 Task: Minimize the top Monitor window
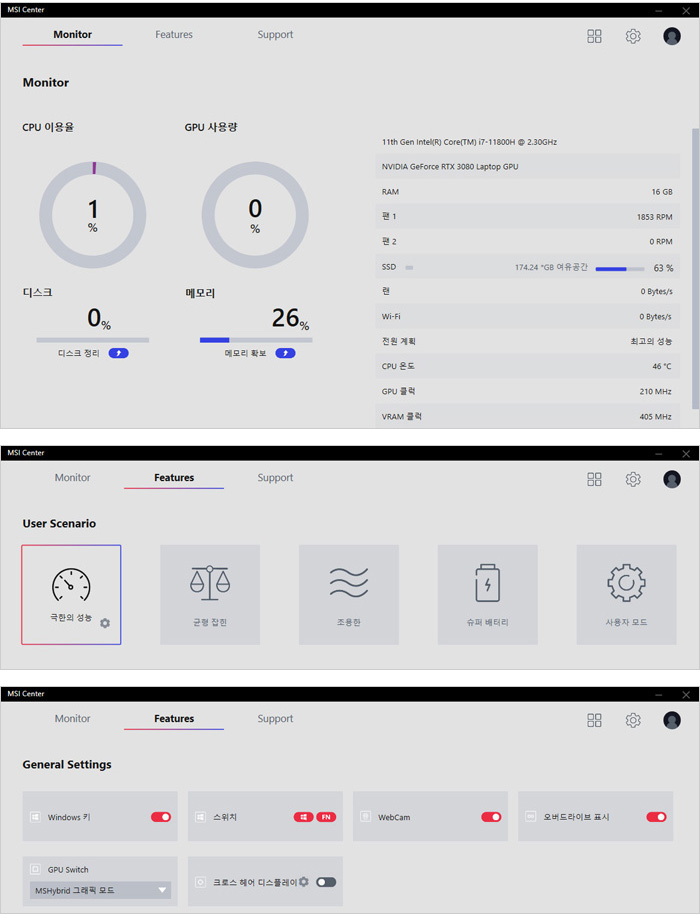[659, 11]
